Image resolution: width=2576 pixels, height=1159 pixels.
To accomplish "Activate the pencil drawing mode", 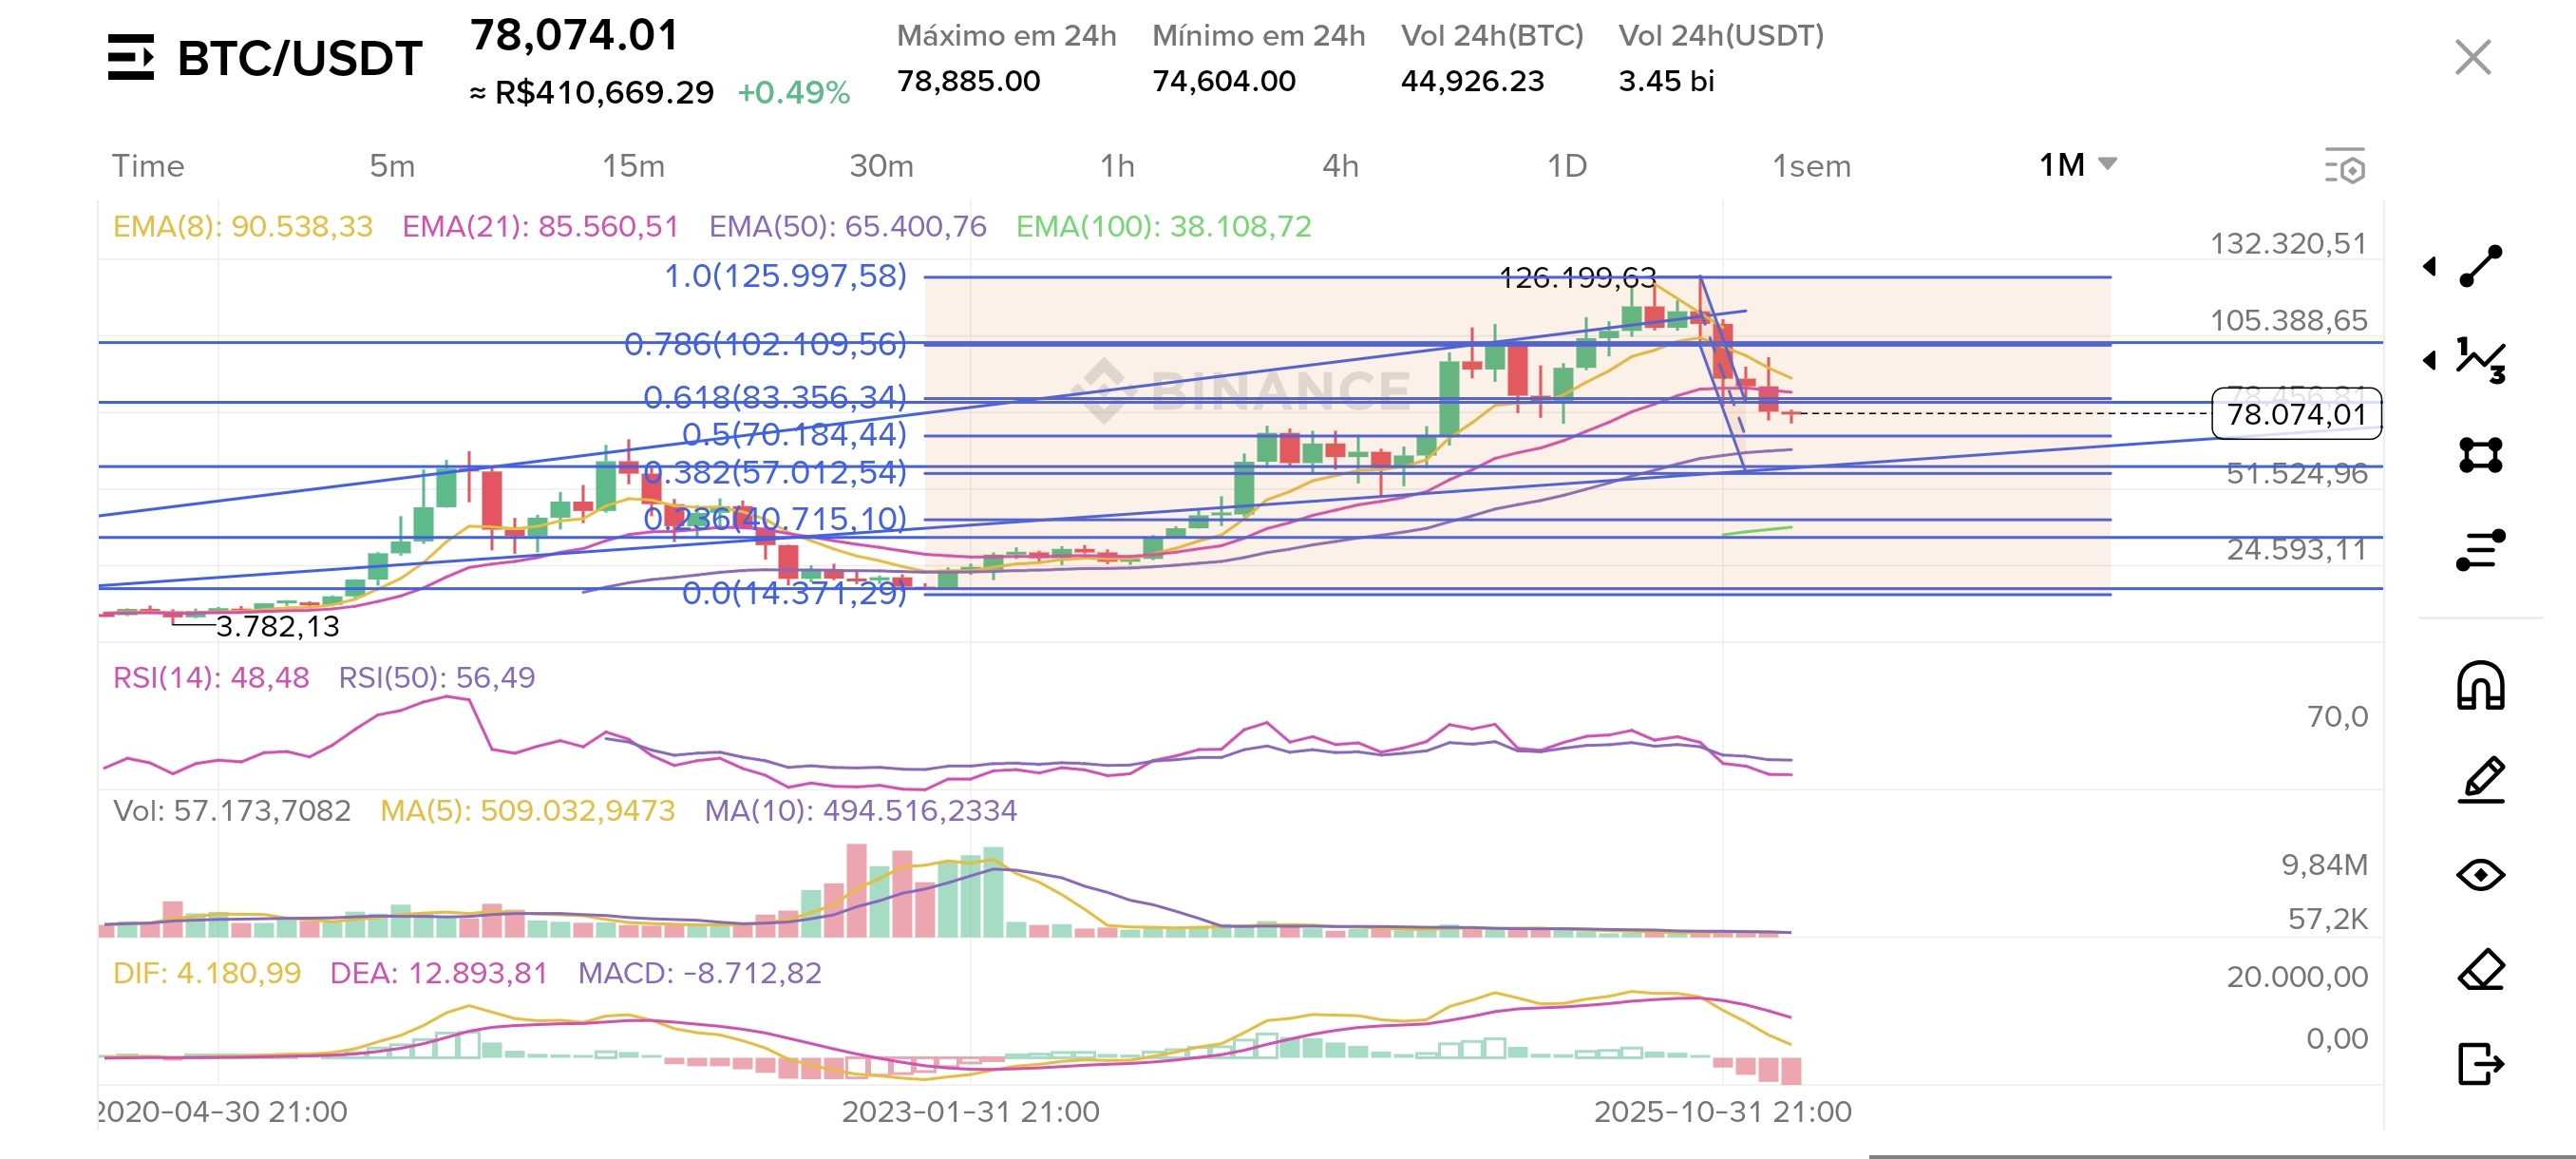I will tap(2481, 780).
